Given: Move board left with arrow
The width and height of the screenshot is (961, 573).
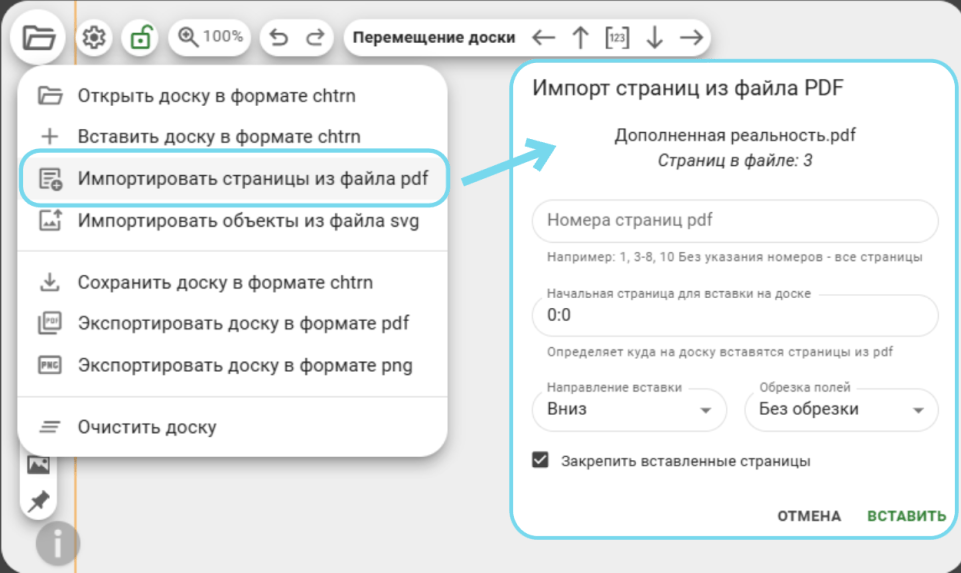Looking at the screenshot, I should (x=543, y=38).
